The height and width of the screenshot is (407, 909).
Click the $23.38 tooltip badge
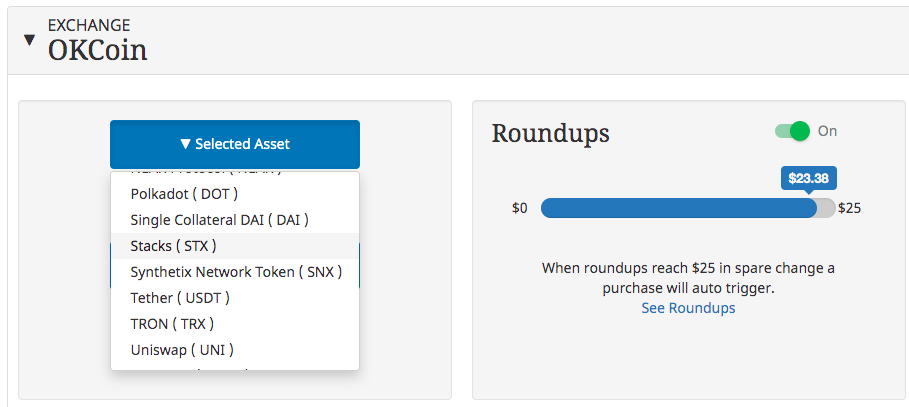pos(809,178)
